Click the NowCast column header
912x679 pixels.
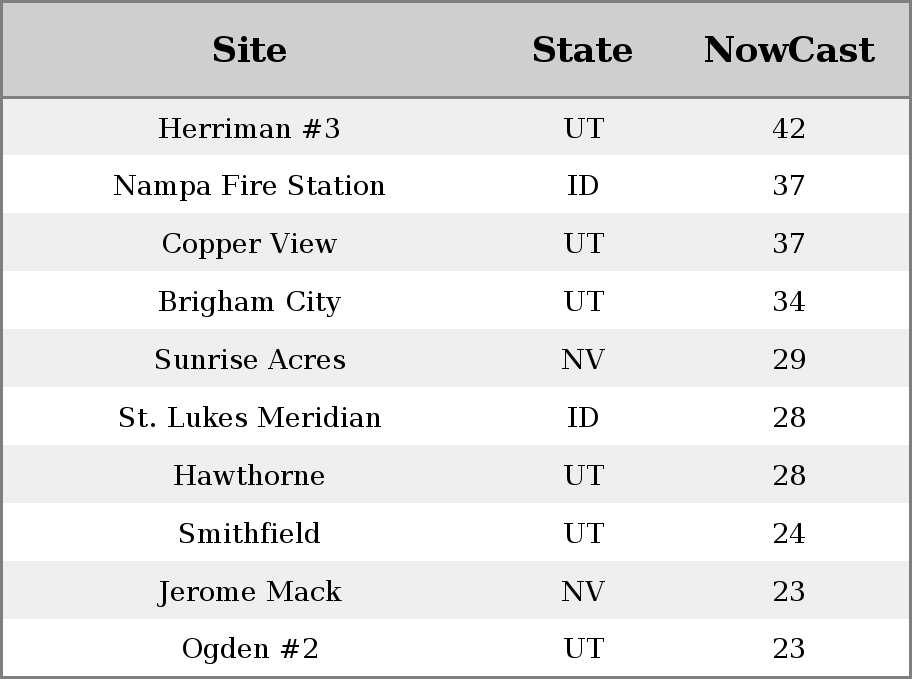(789, 50)
